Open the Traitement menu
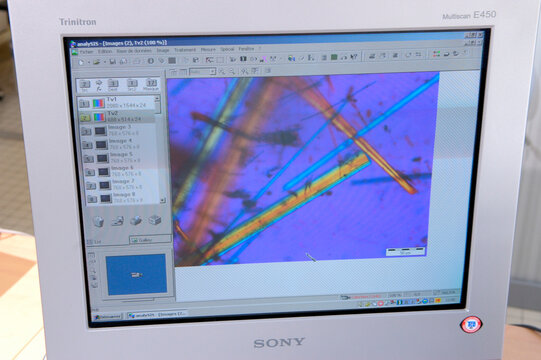 coord(185,50)
